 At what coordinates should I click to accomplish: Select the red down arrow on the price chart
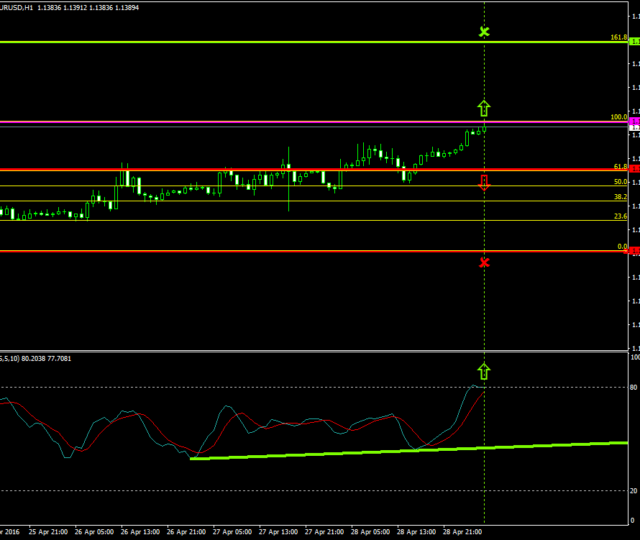click(x=484, y=183)
